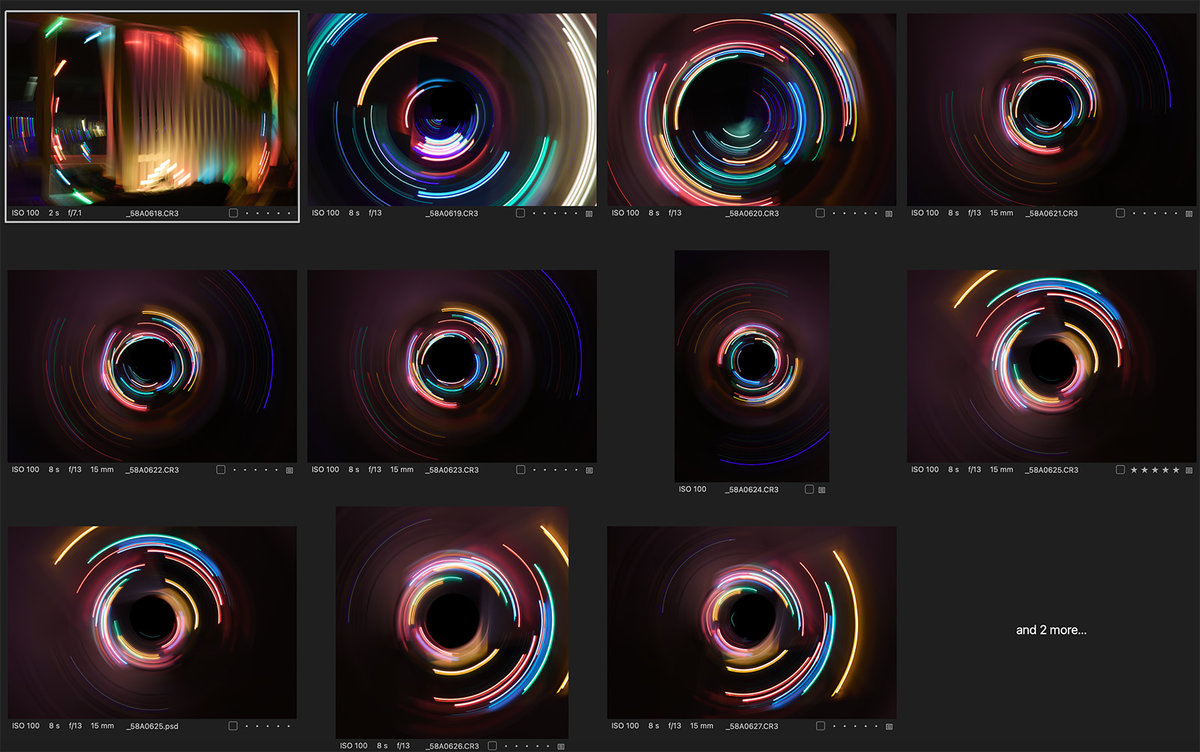Select the _58A0625.psd thumbnail
Viewport: 1200px width, 752px height.
[152, 622]
